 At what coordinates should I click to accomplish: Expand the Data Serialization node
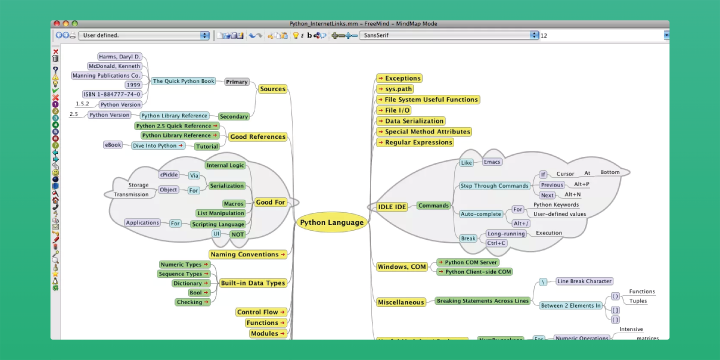411,121
